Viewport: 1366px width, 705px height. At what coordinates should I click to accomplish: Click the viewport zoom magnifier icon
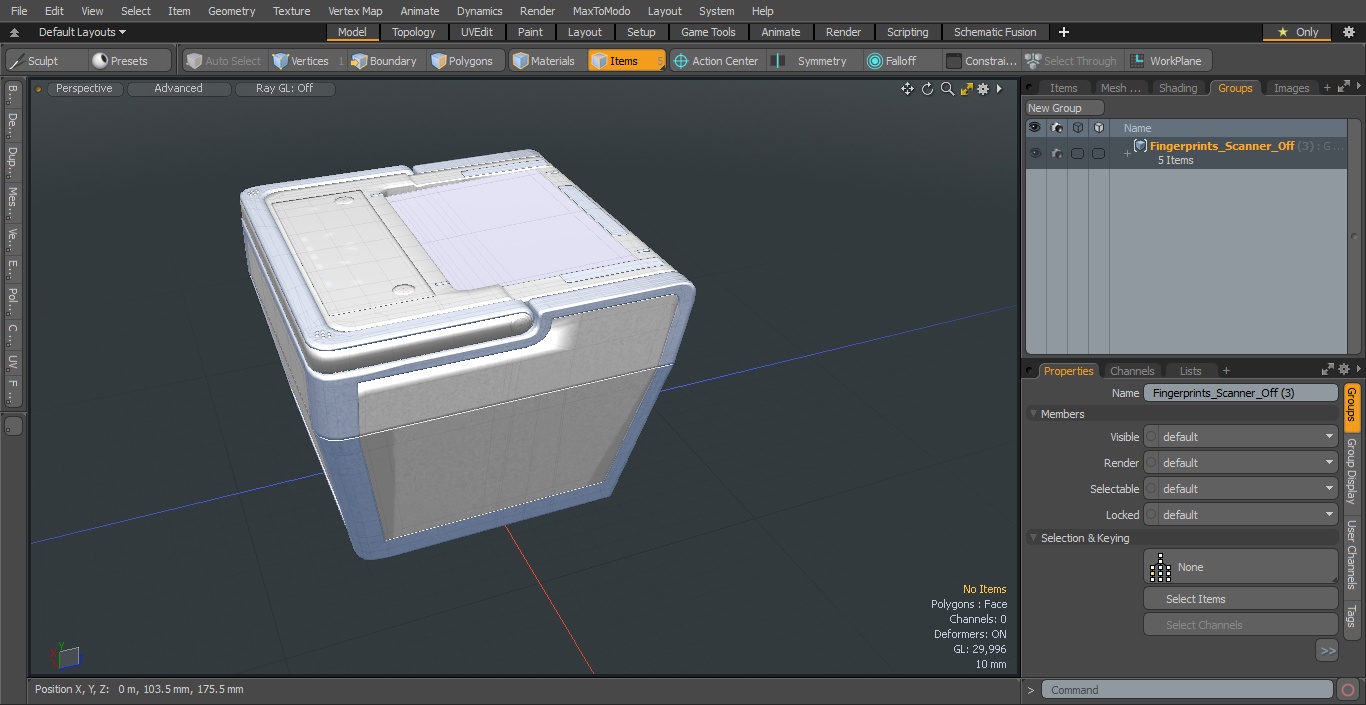(947, 89)
